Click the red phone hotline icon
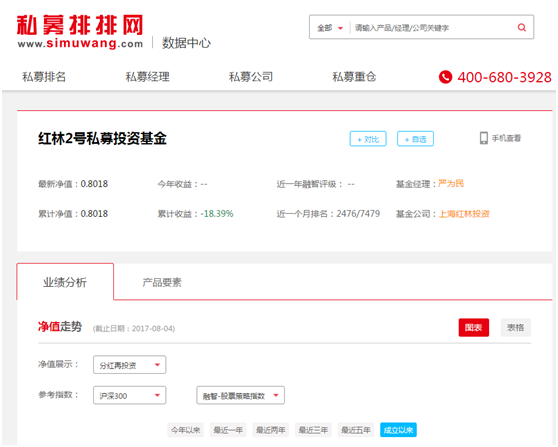 (445, 77)
